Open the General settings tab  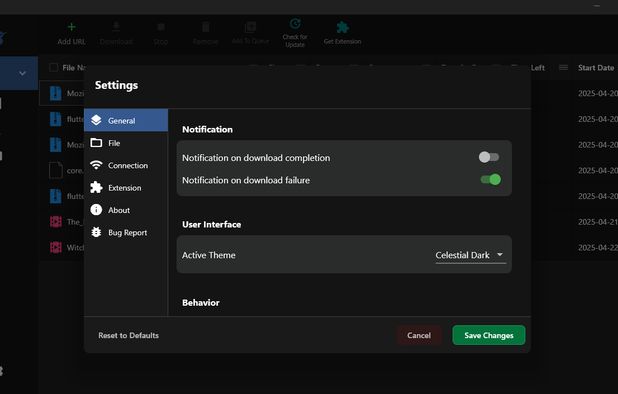click(126, 121)
